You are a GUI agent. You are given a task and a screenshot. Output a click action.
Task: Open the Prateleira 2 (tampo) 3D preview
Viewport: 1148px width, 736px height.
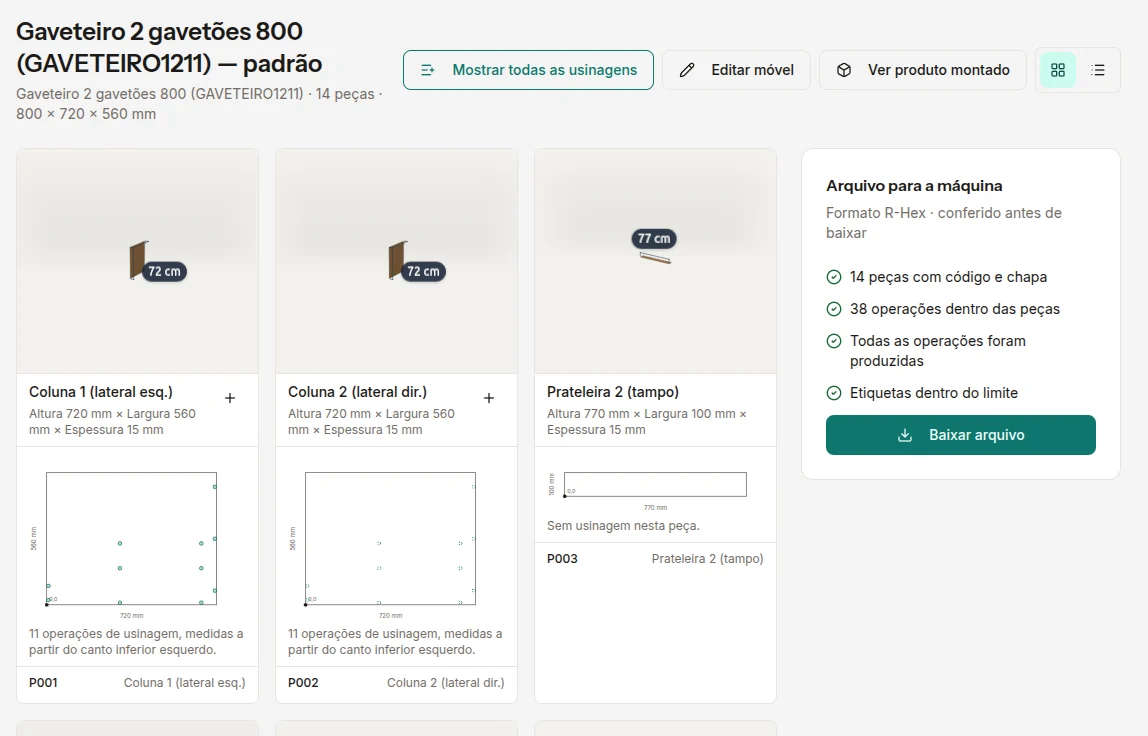pyautogui.click(x=655, y=261)
